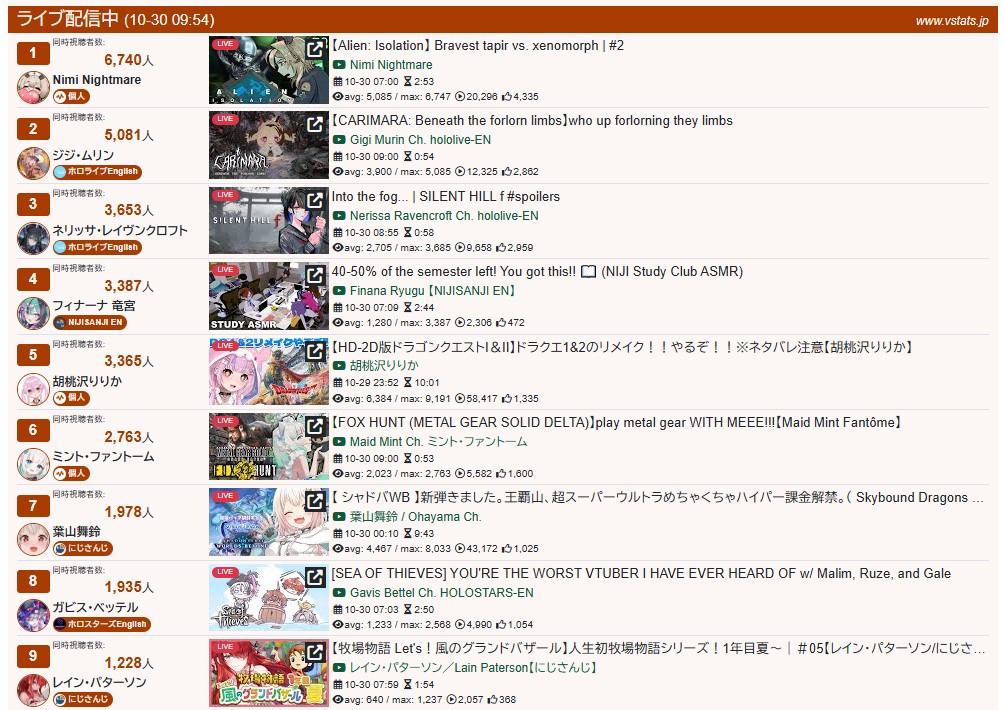Viewport: 1003px width, 710px height.
Task: Select streamer name ジジ・ムリン in rank 2
Action: click(83, 155)
